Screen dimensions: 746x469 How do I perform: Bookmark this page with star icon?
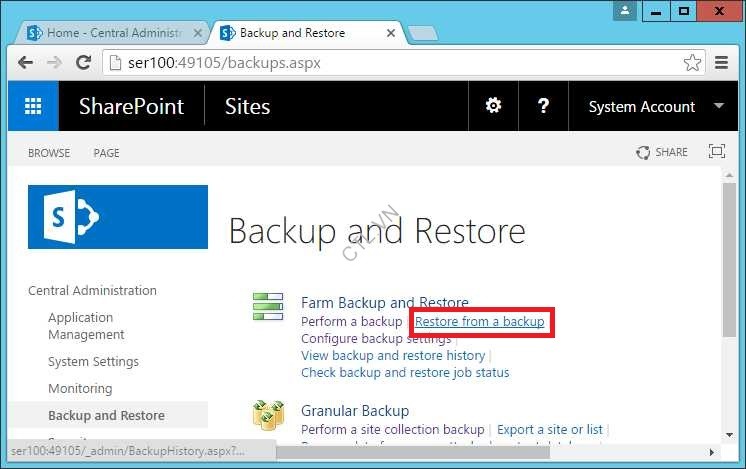(x=692, y=63)
